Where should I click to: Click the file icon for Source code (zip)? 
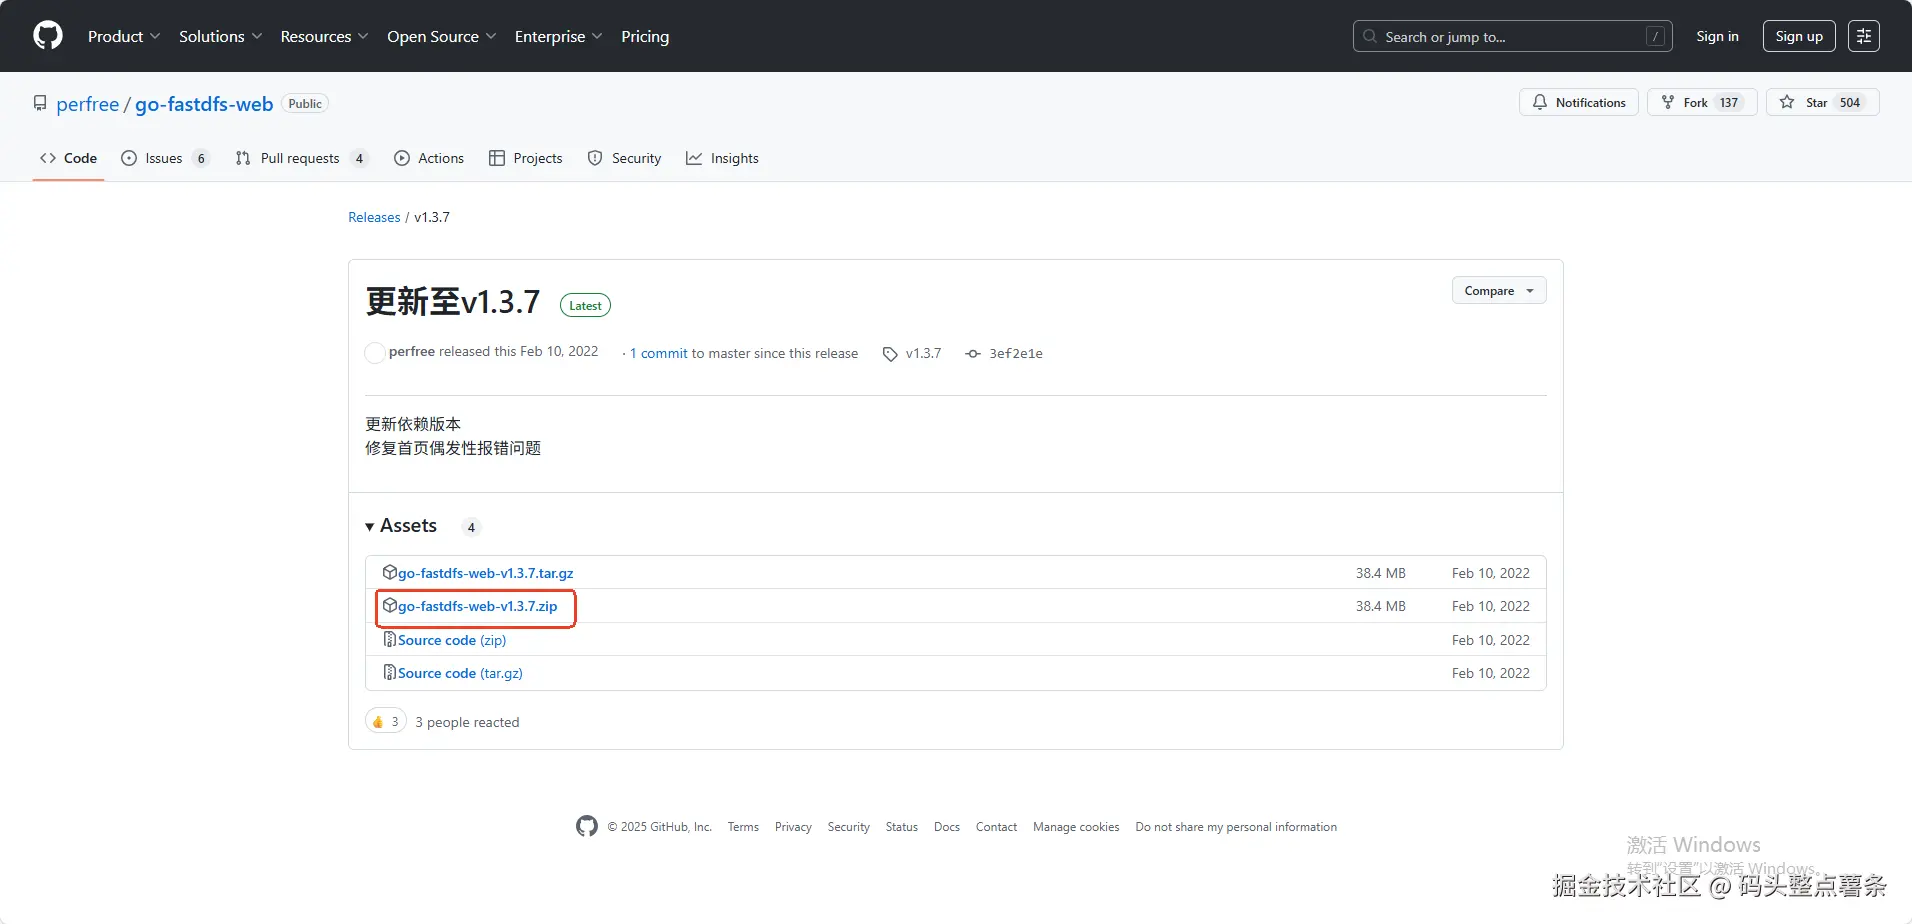390,639
